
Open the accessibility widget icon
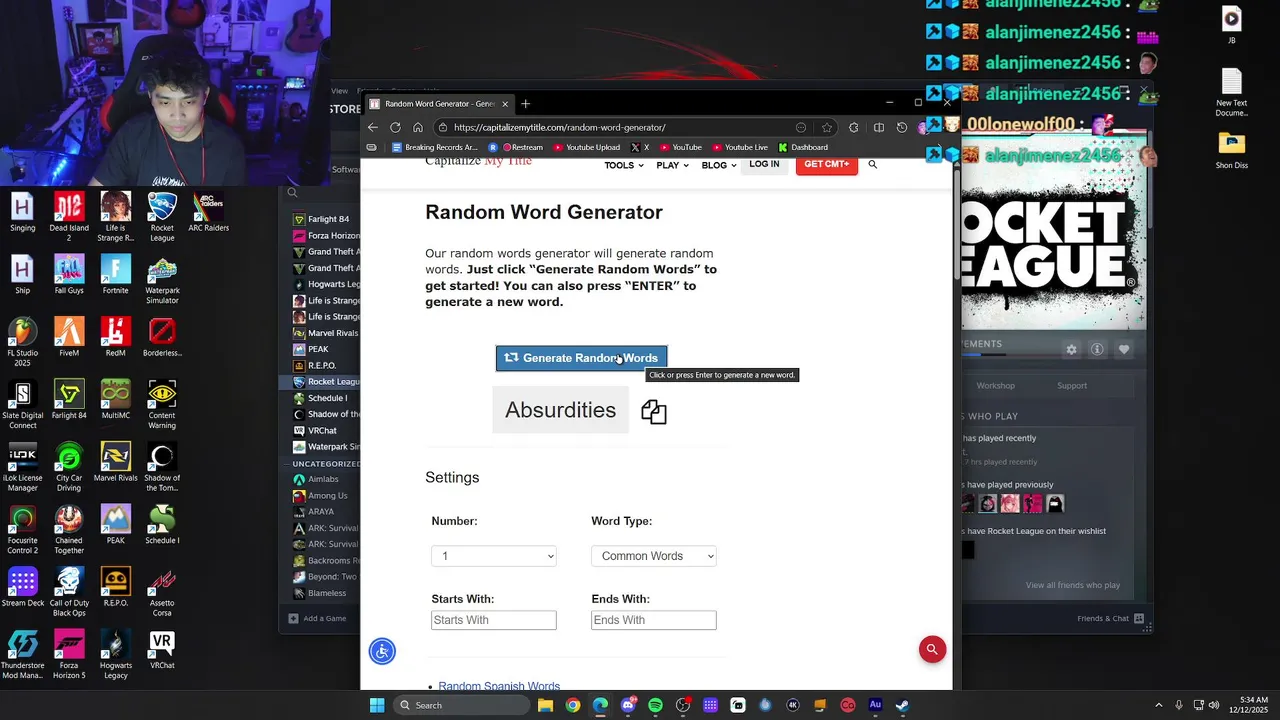point(382,651)
